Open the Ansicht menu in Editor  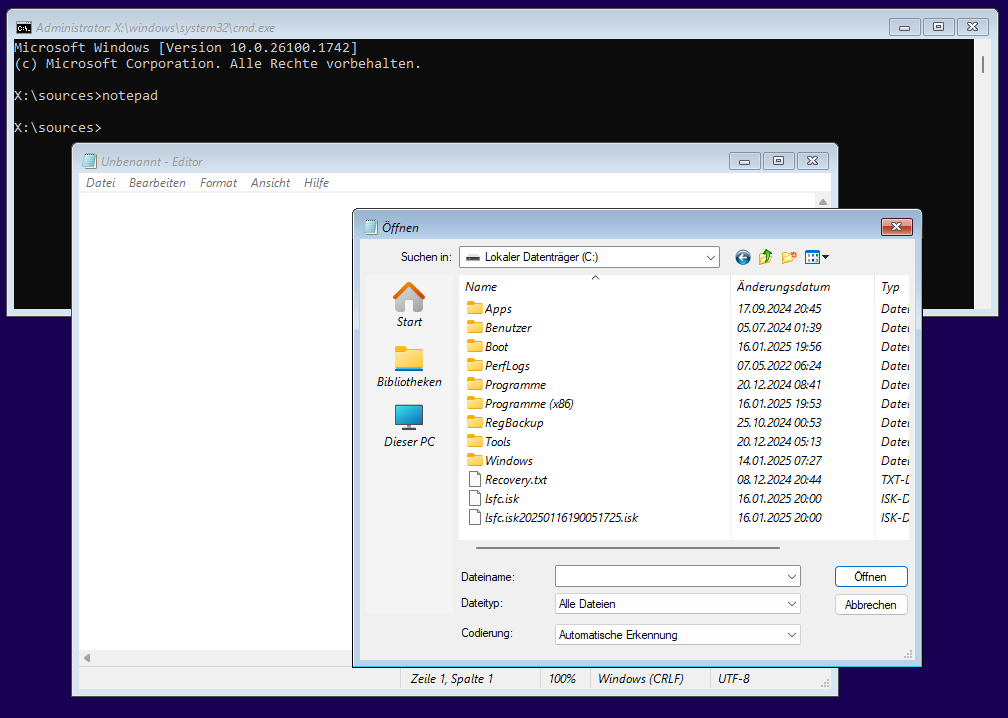271,183
